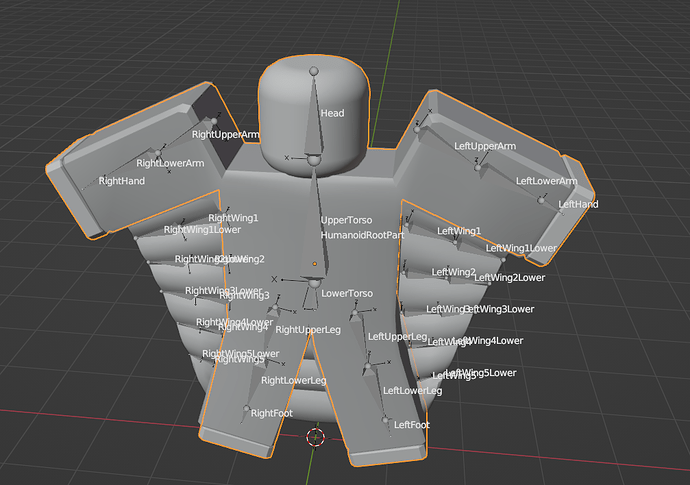Click the LeftUpperLeg label
The height and width of the screenshot is (485, 690).
click(x=397, y=337)
